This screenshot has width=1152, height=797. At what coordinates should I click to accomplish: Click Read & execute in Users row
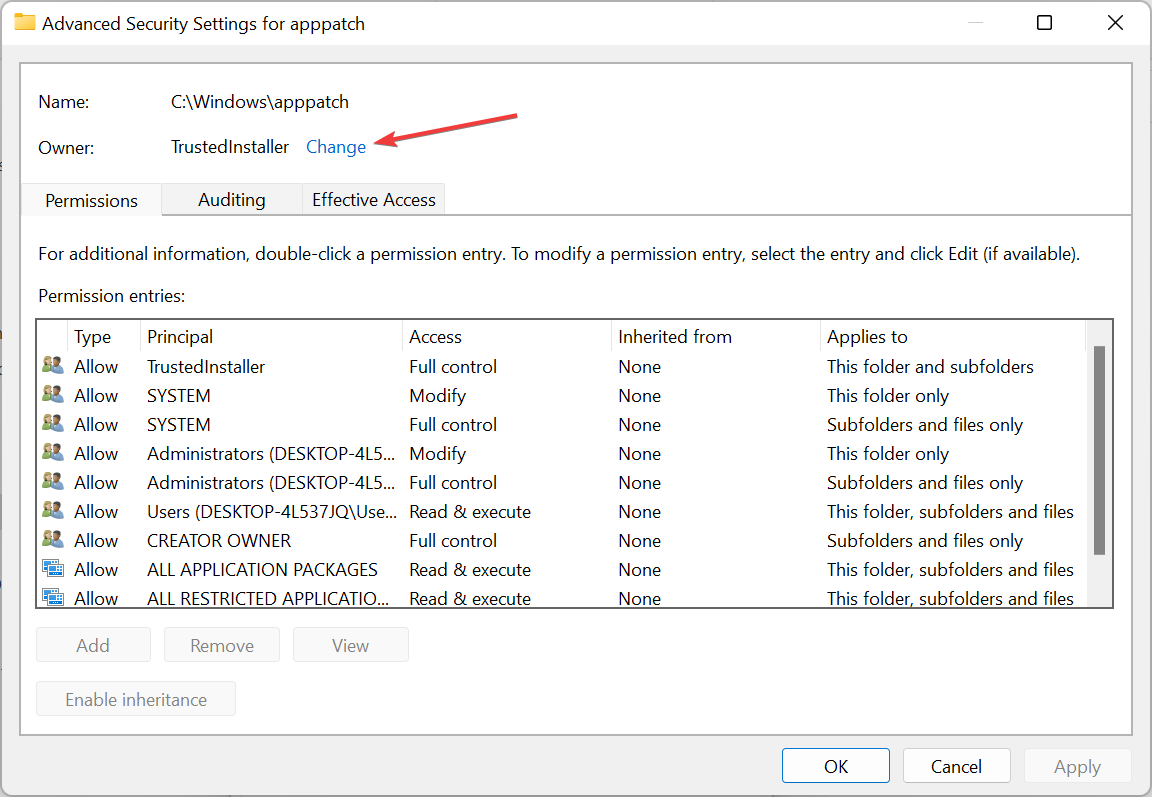pyautogui.click(x=470, y=511)
